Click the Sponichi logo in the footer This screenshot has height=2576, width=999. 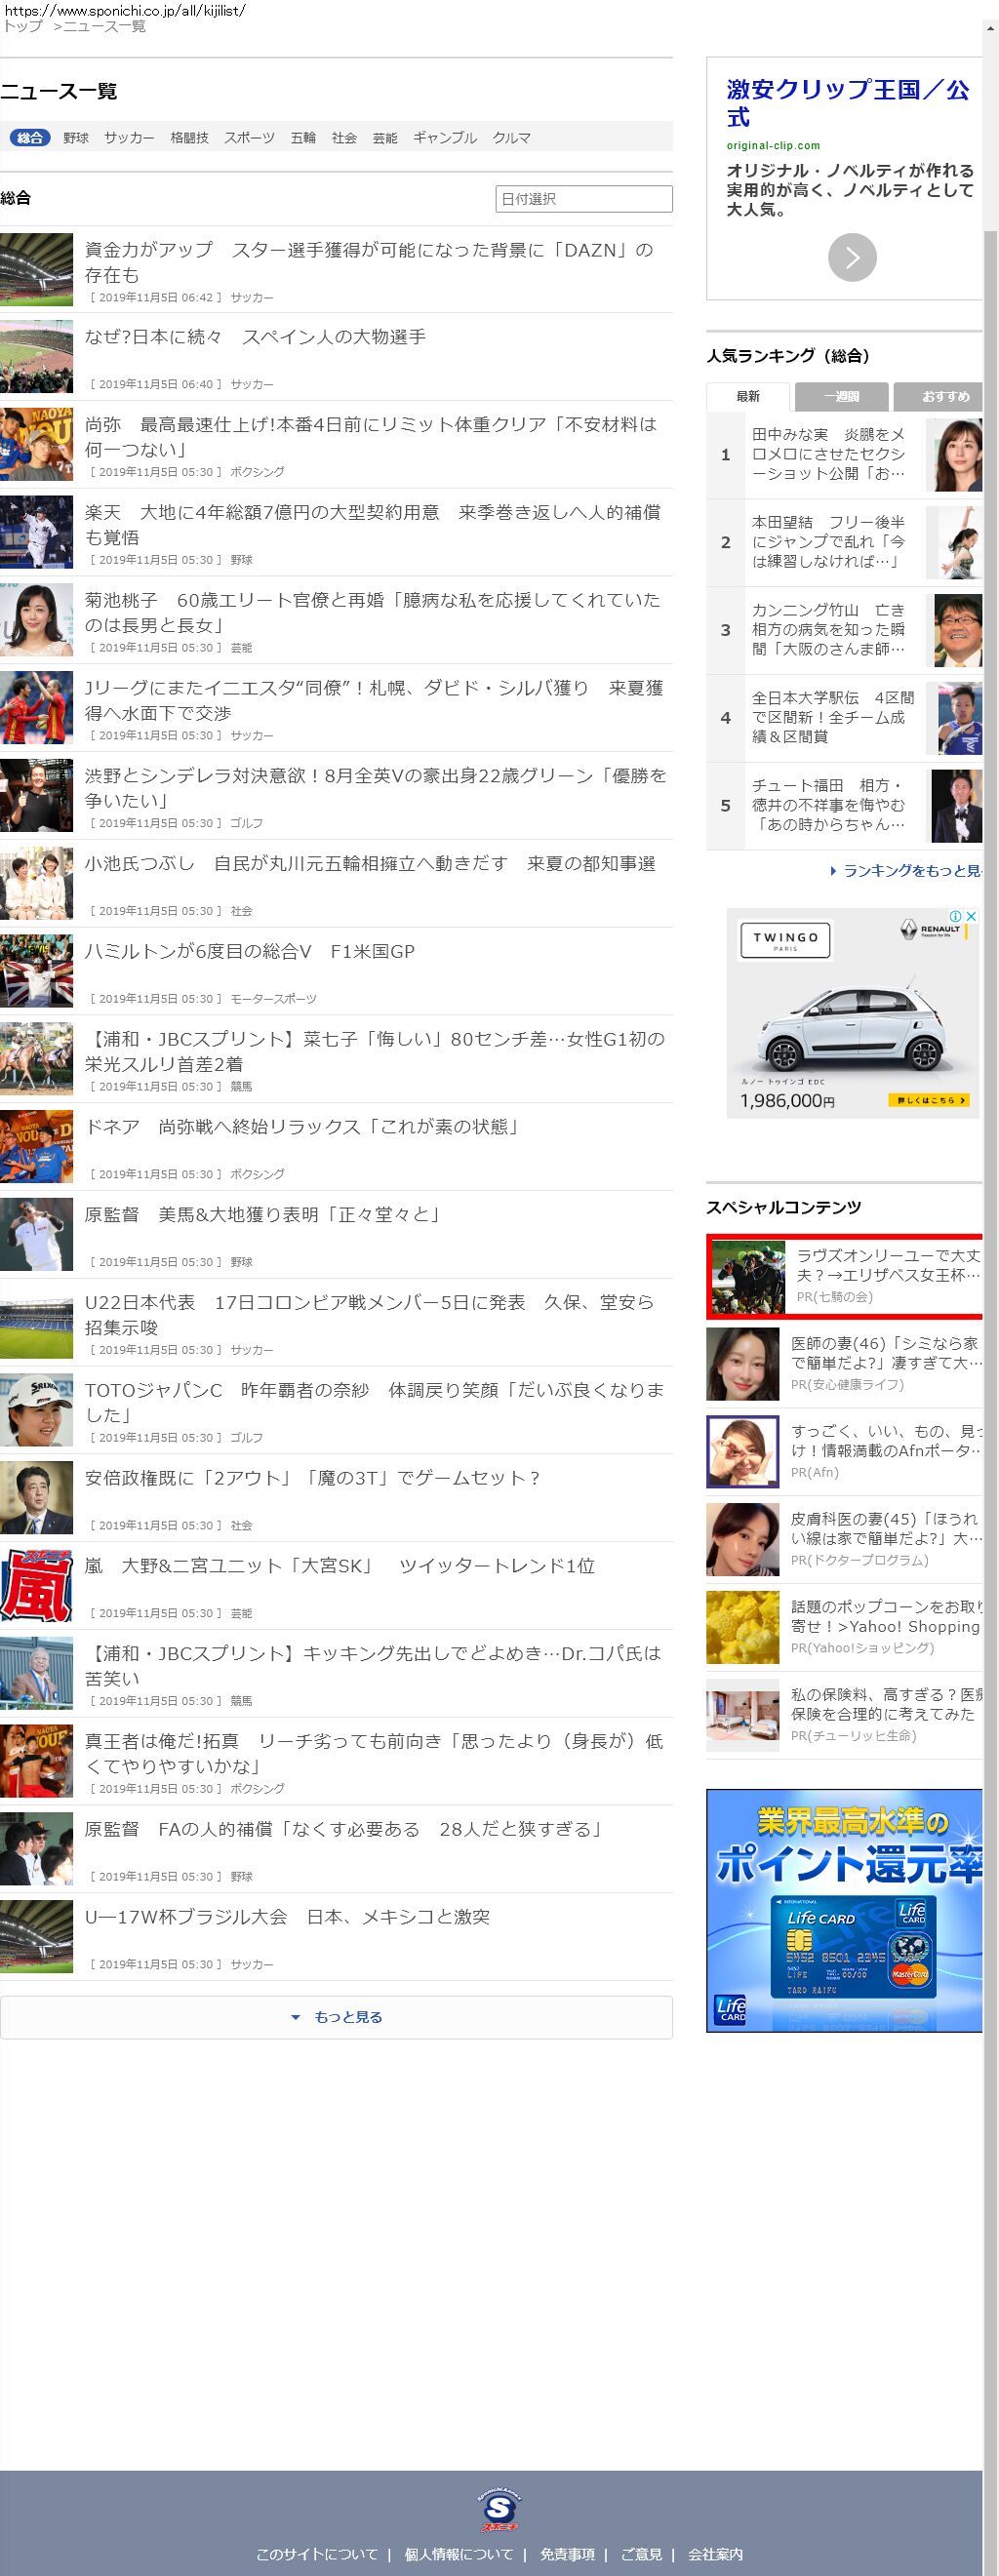point(499,2510)
